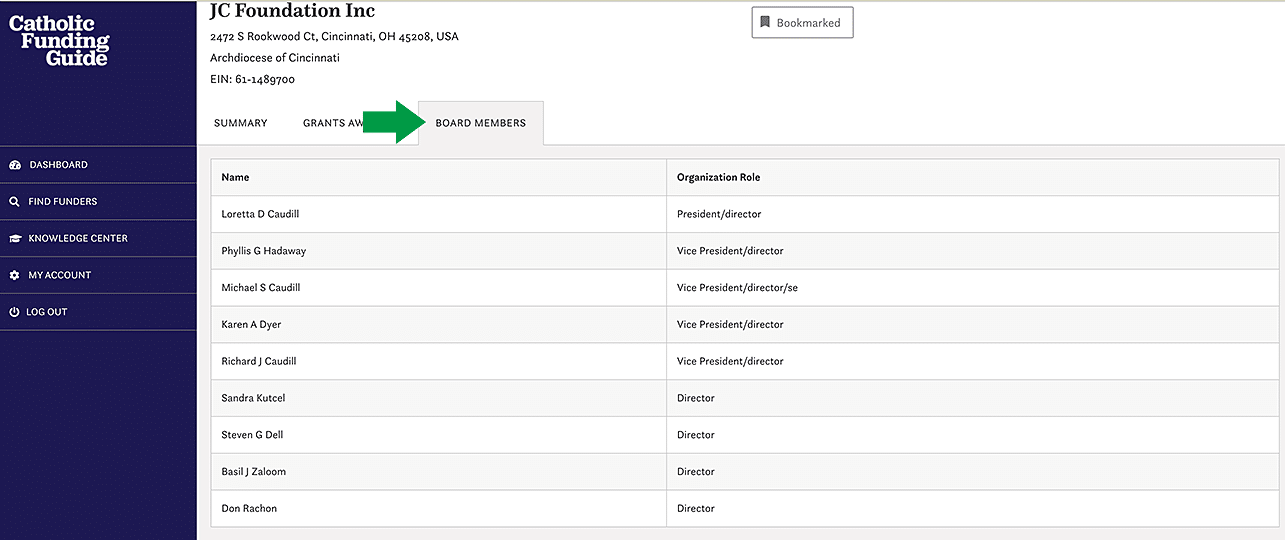Select Sandra Kutcel name cell

coord(439,398)
